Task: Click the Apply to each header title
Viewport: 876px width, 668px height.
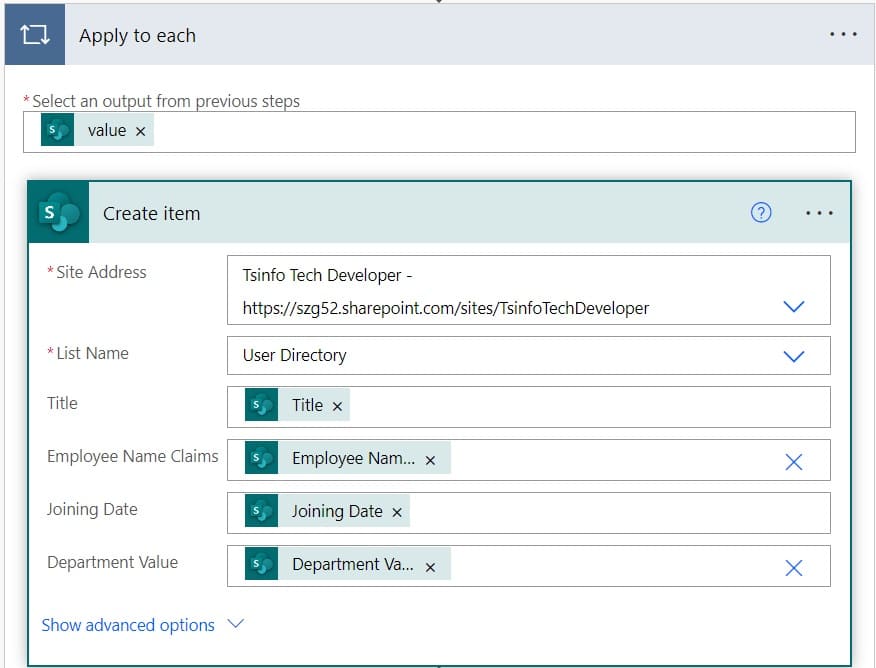Action: 137,36
